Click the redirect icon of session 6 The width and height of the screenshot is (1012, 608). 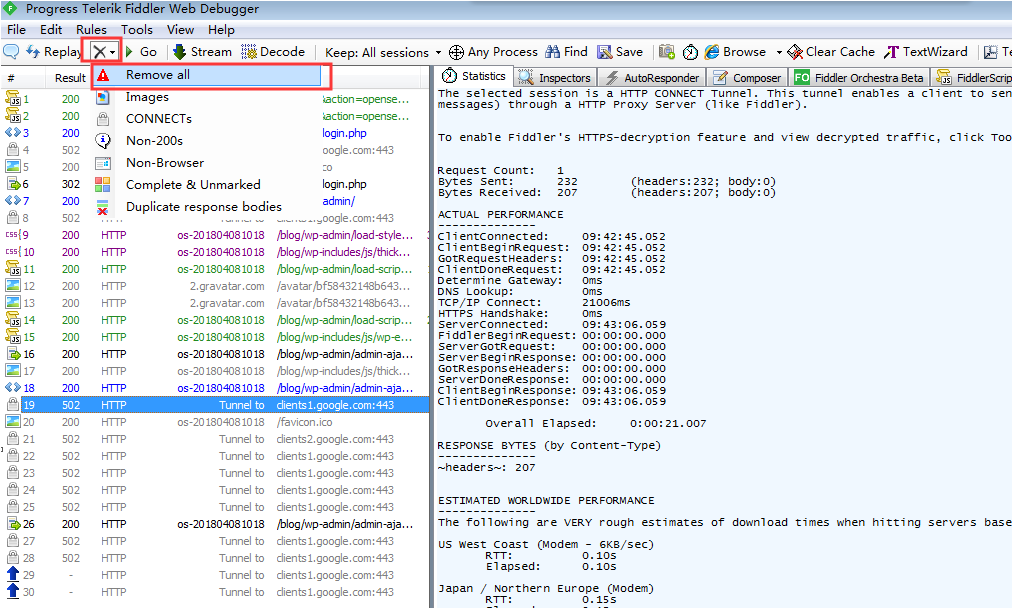[13, 184]
